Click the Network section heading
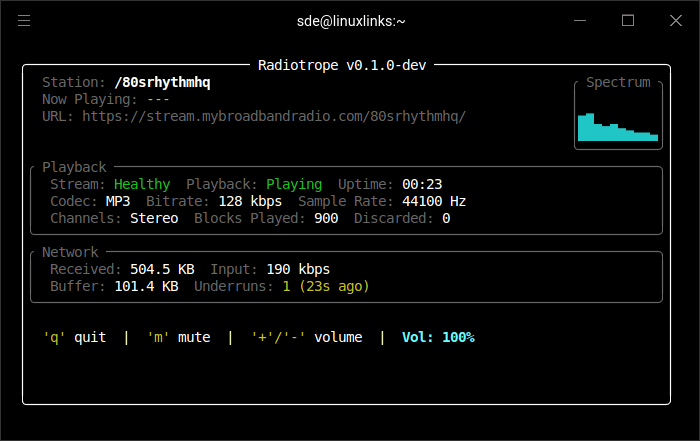 coord(70,252)
